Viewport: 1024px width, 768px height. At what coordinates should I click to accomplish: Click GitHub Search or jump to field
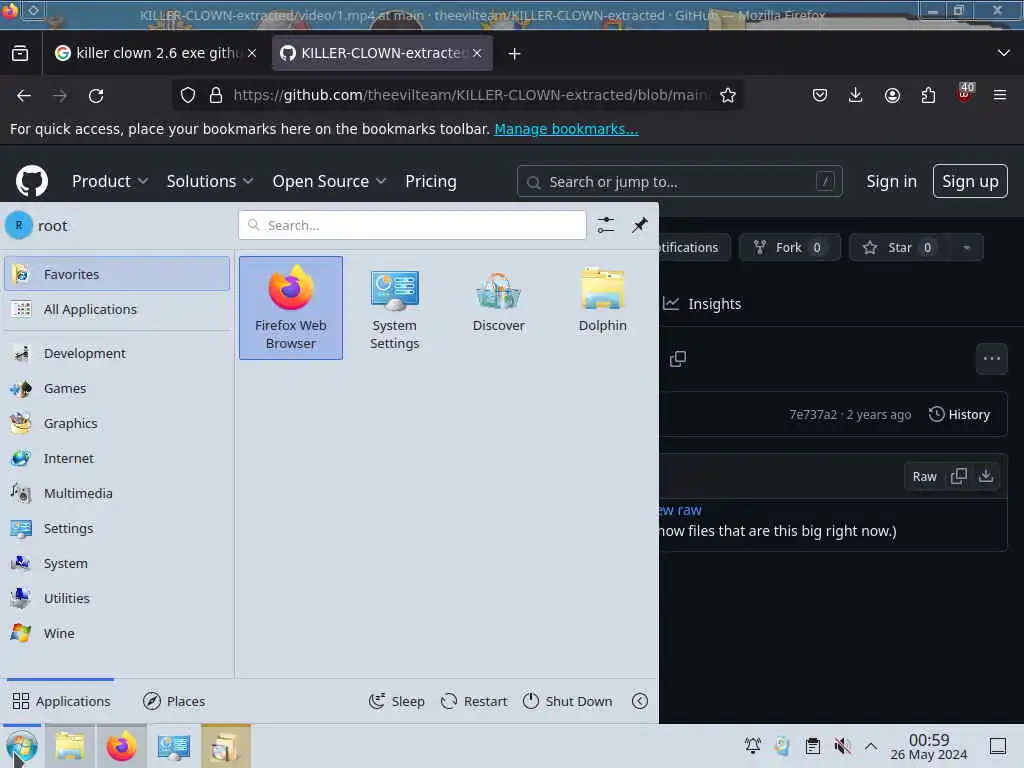pos(679,182)
